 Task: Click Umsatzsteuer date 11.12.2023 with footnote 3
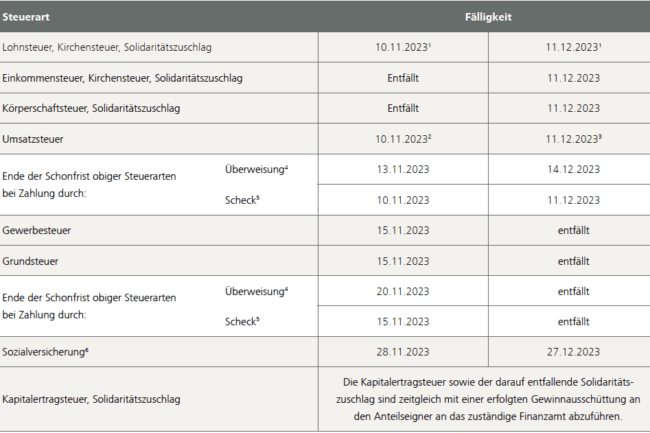[573, 139]
